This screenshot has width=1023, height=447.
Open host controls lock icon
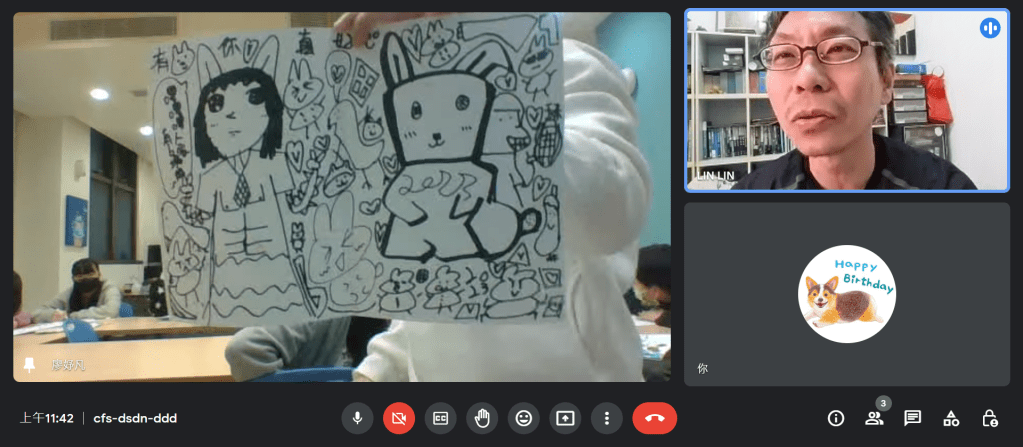click(989, 418)
